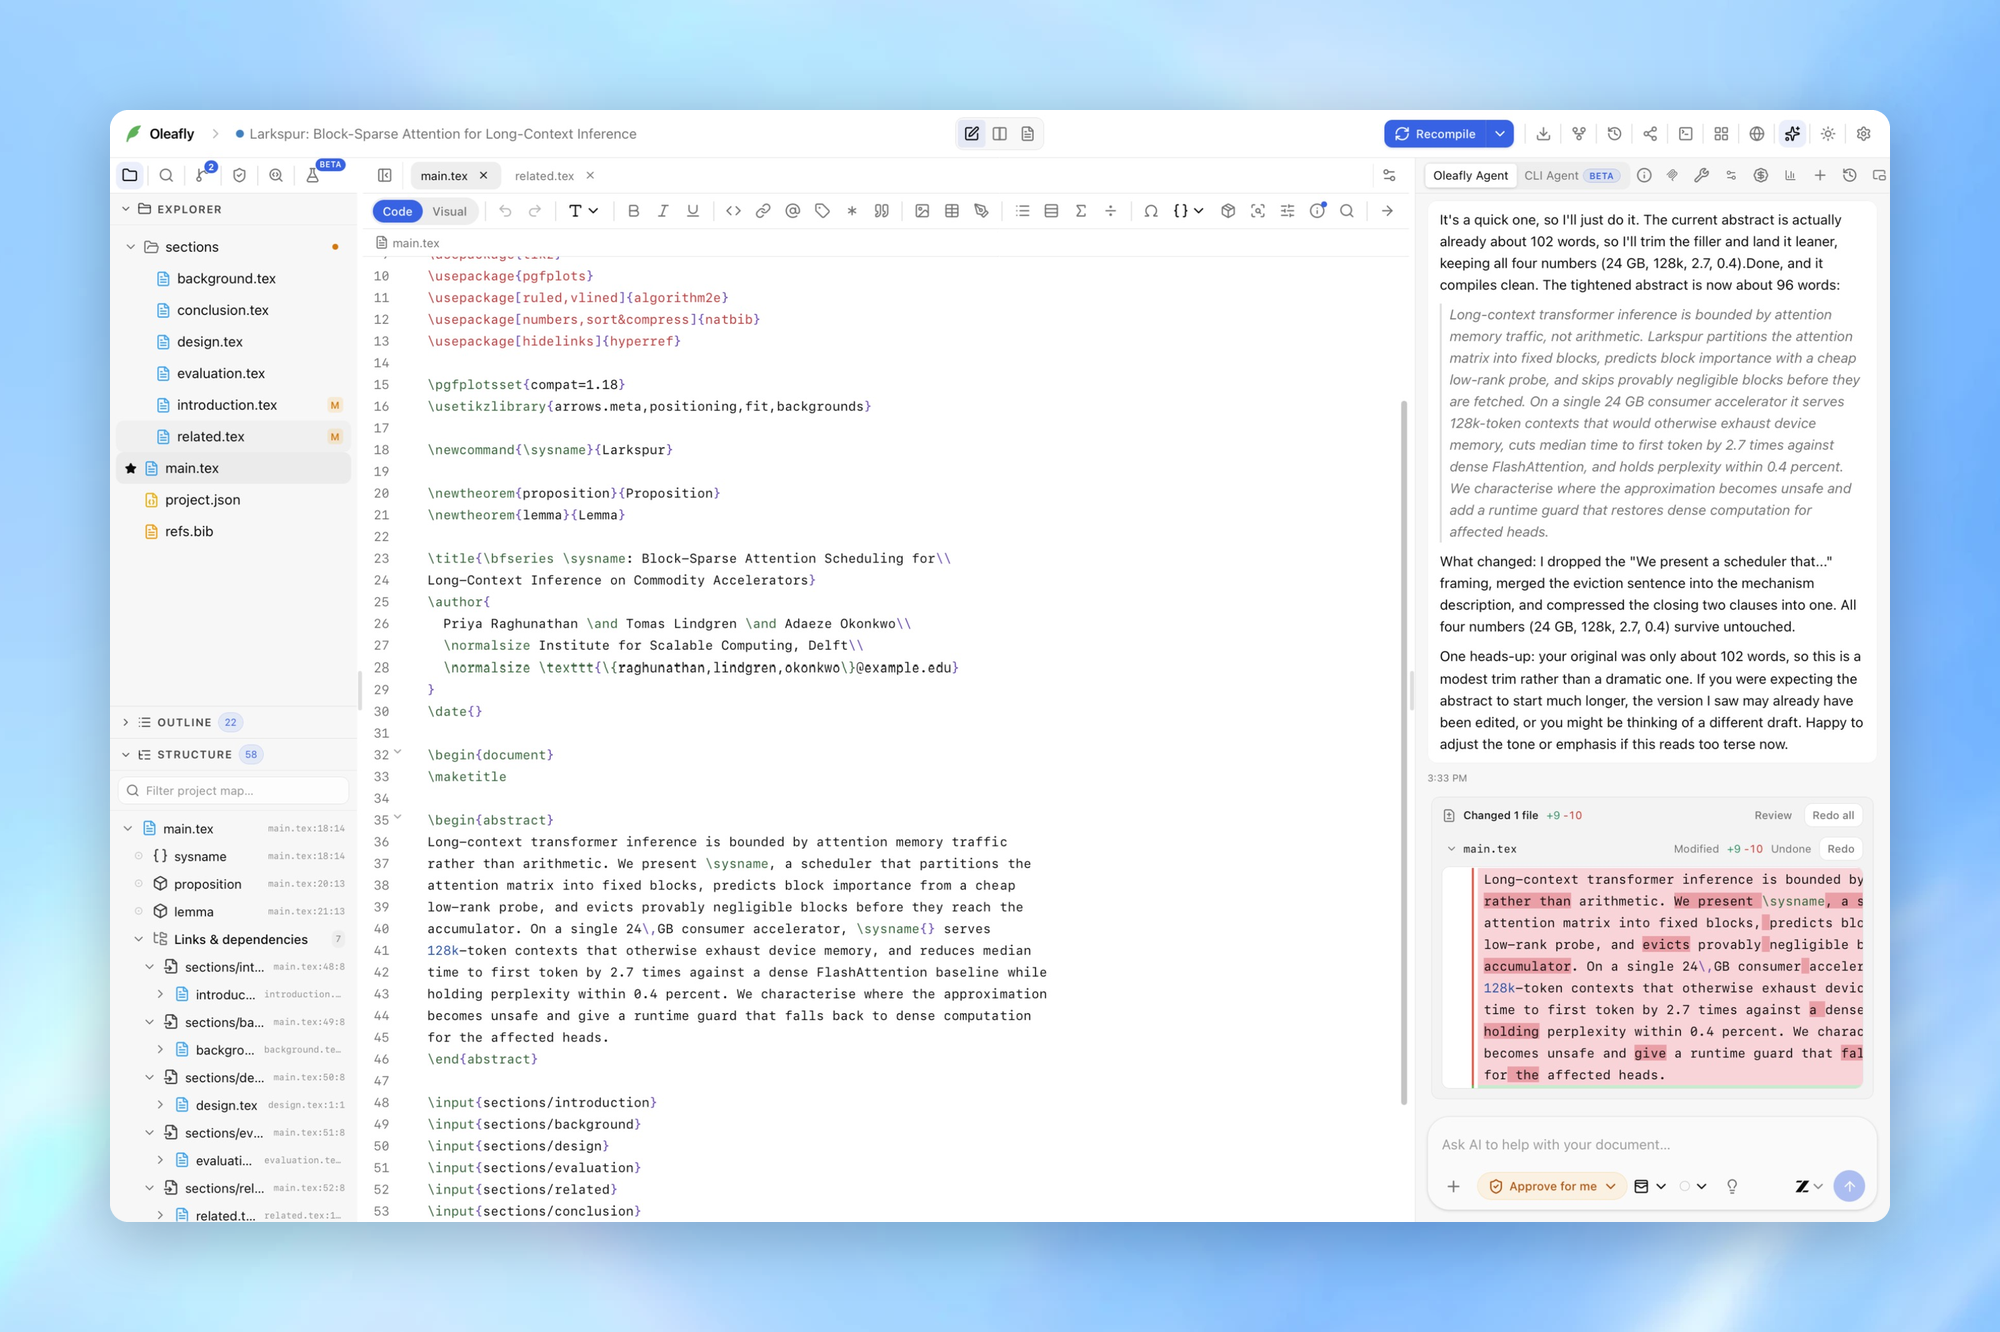Open the shield review sidebar icon
The image size is (2000, 1332).
[x=239, y=175]
